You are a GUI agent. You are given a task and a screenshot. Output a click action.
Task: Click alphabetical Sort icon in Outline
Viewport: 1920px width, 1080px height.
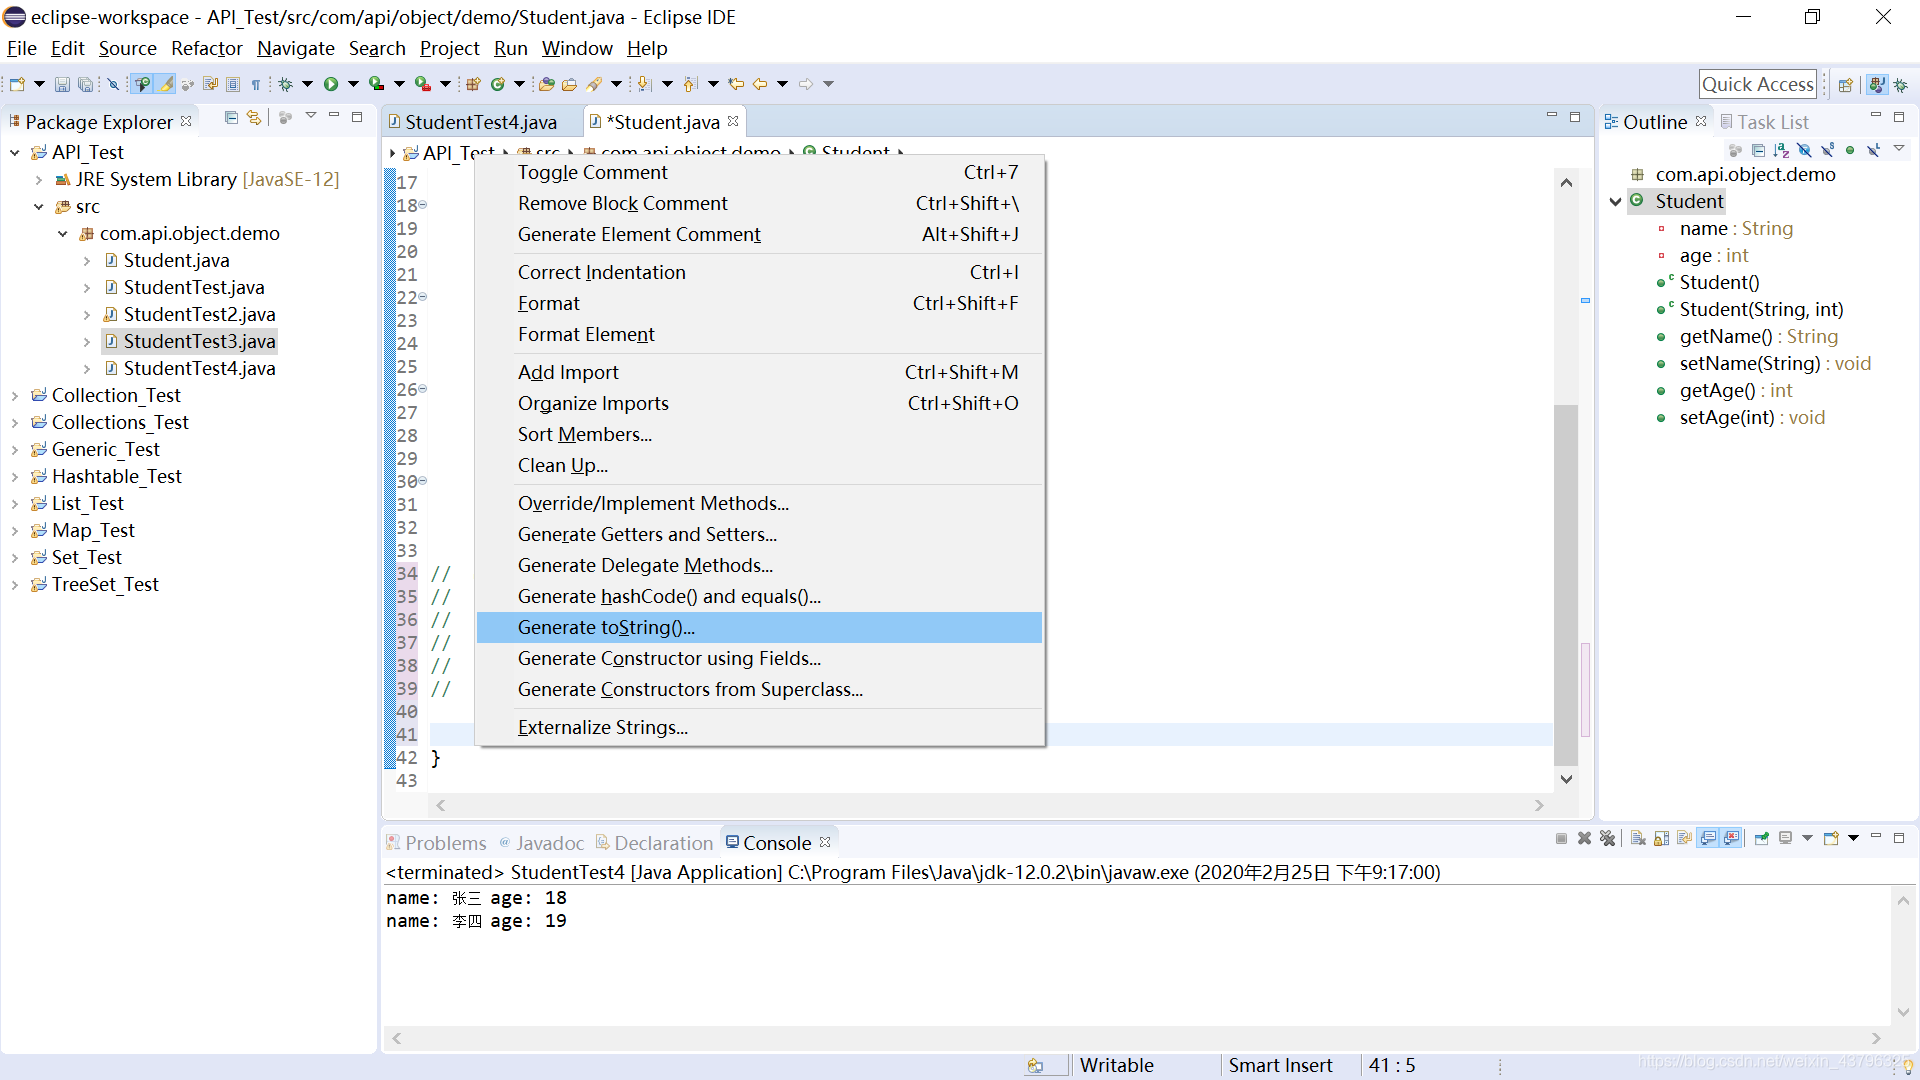point(1781,150)
